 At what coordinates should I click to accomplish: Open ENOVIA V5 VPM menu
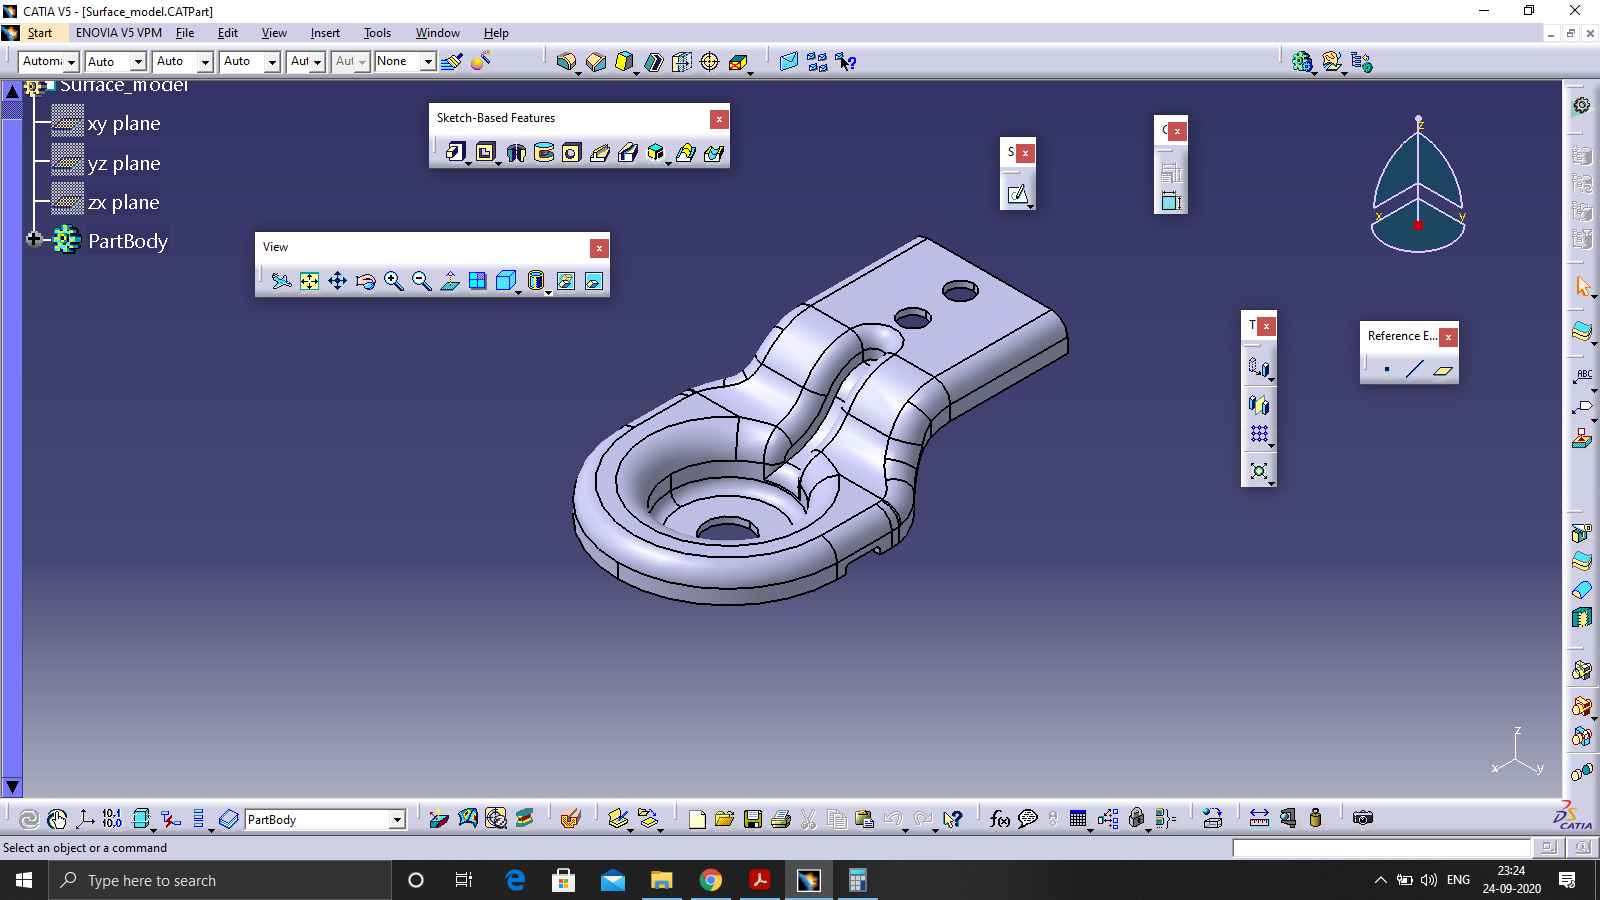click(x=118, y=33)
